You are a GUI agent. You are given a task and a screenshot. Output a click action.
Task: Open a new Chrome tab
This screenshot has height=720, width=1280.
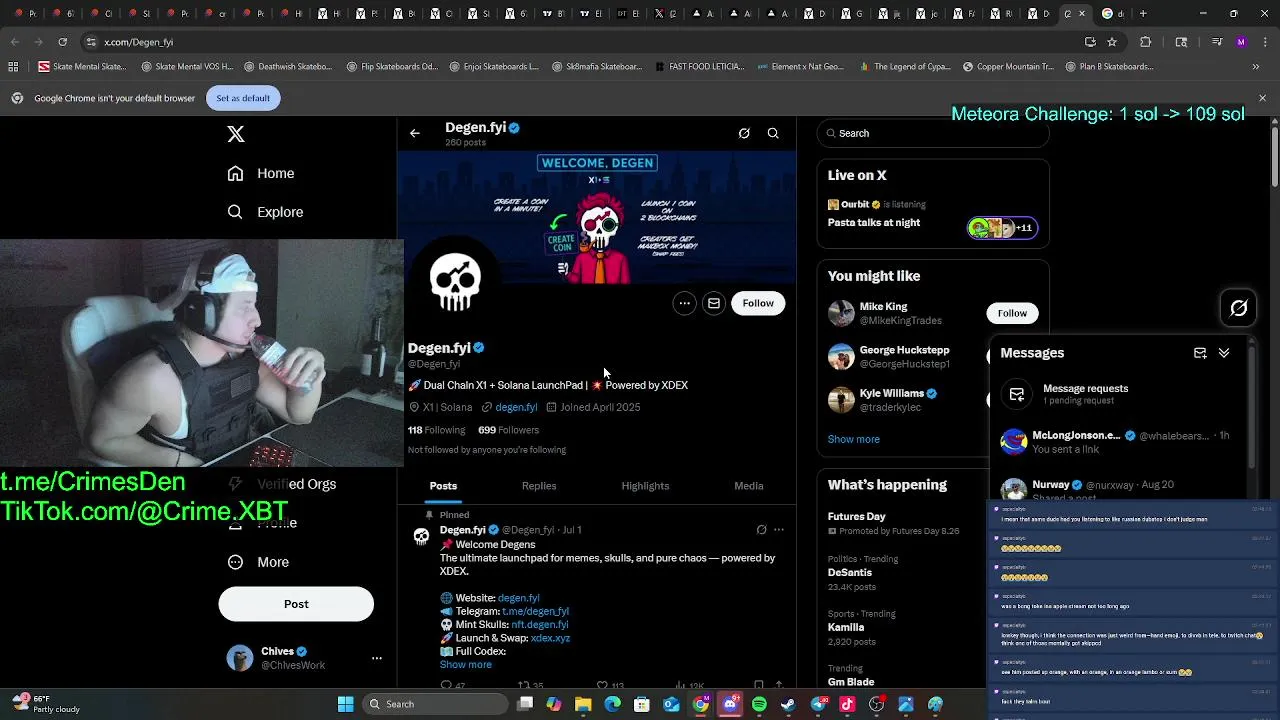click(1143, 14)
